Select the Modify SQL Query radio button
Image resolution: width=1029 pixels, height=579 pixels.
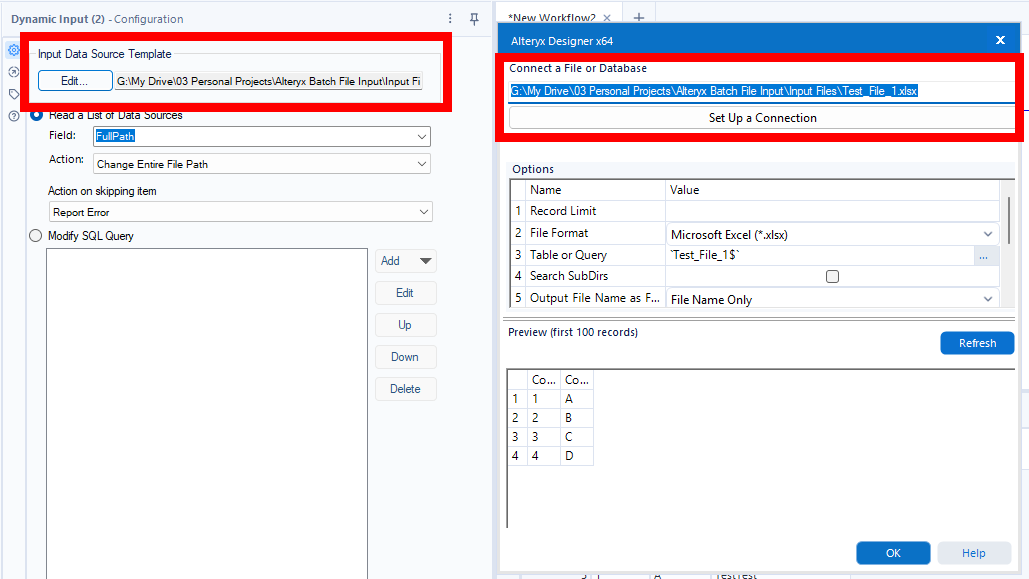tap(35, 235)
